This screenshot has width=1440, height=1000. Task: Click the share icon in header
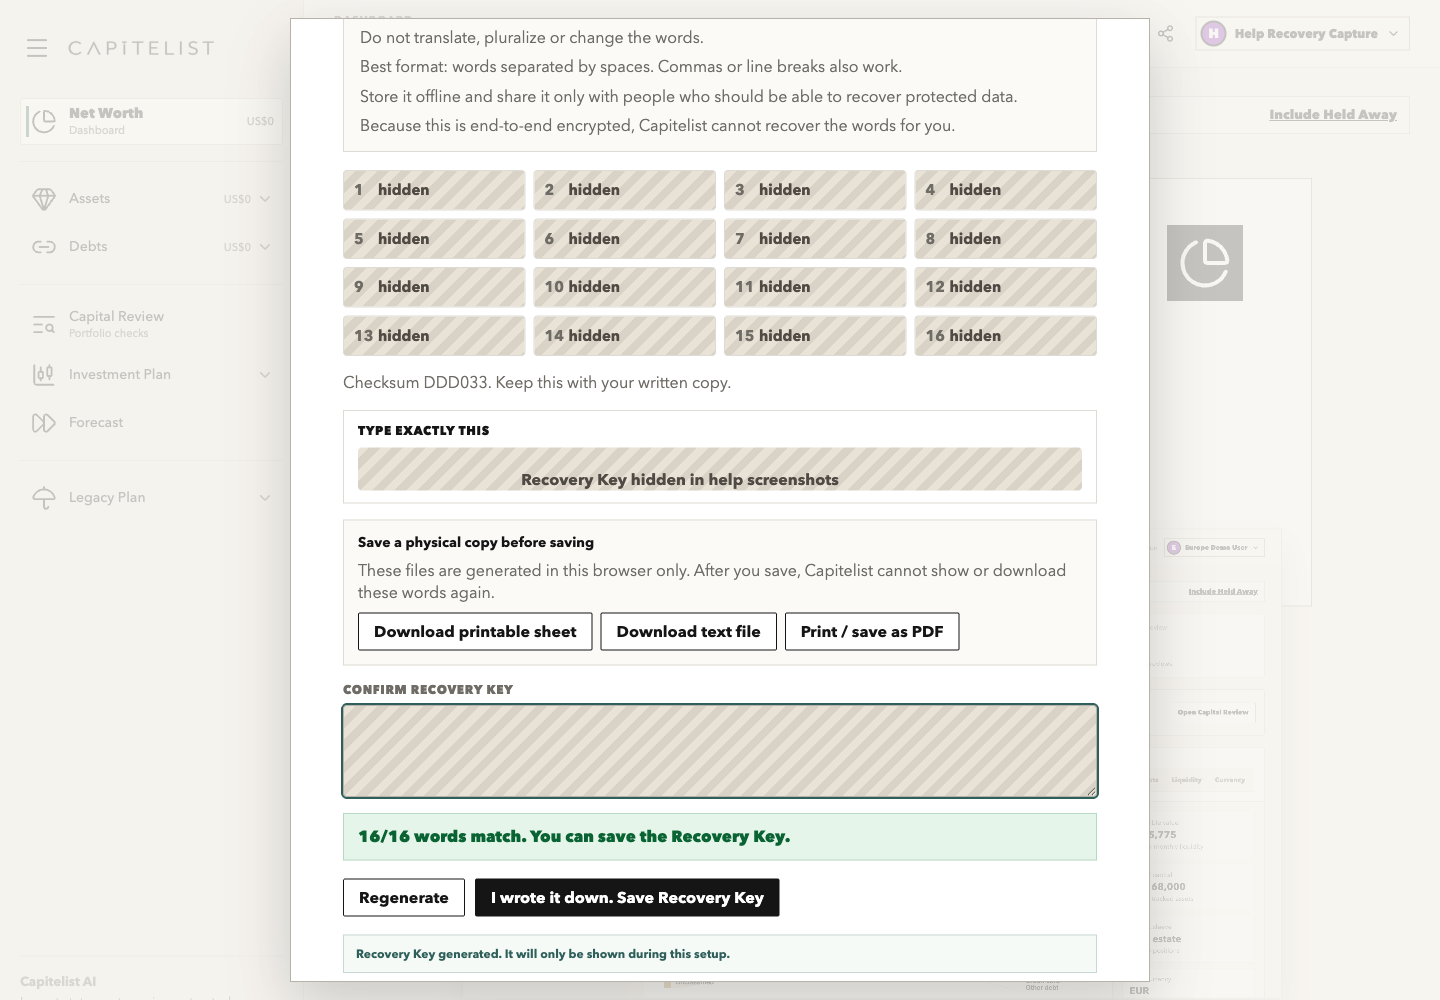pyautogui.click(x=1166, y=33)
